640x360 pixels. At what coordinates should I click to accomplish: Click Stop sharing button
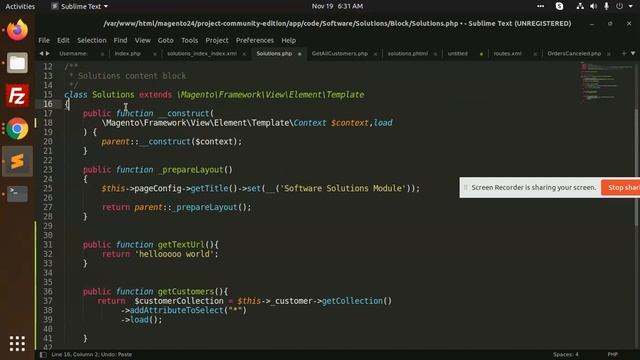(x=620, y=188)
